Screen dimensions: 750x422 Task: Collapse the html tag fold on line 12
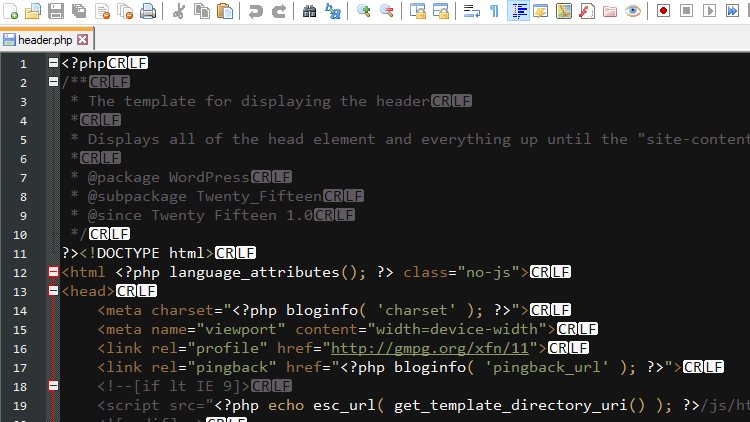(x=53, y=272)
